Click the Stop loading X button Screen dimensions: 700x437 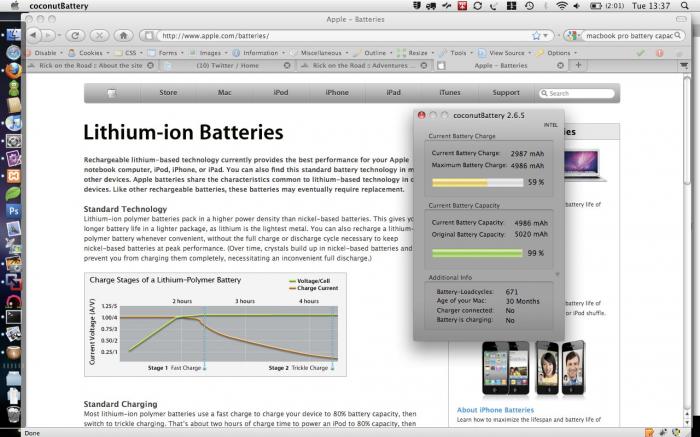click(99, 35)
